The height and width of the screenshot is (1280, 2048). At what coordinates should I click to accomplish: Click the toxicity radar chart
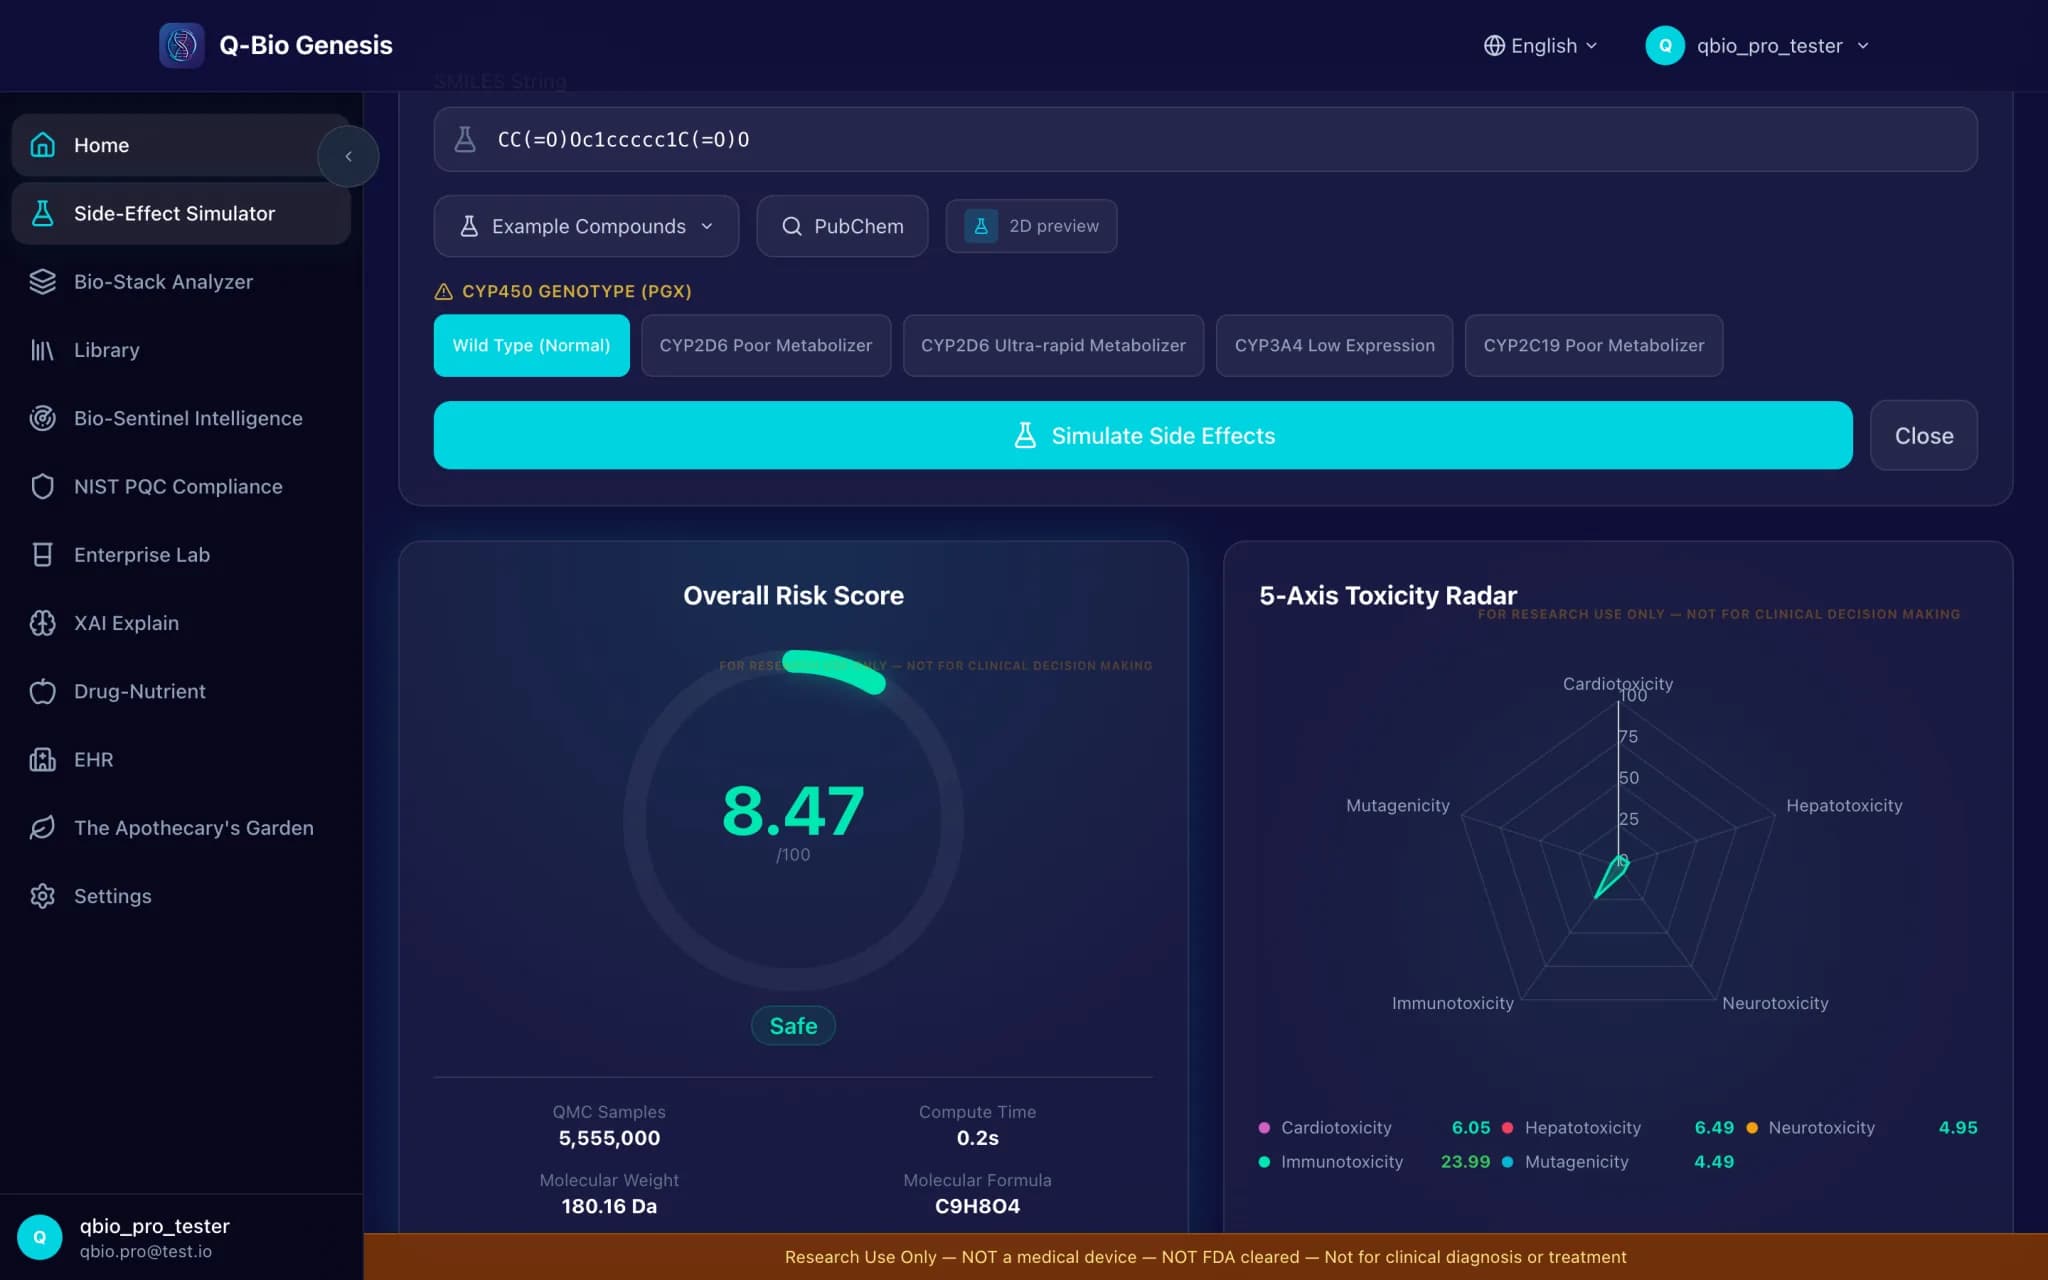(x=1618, y=850)
